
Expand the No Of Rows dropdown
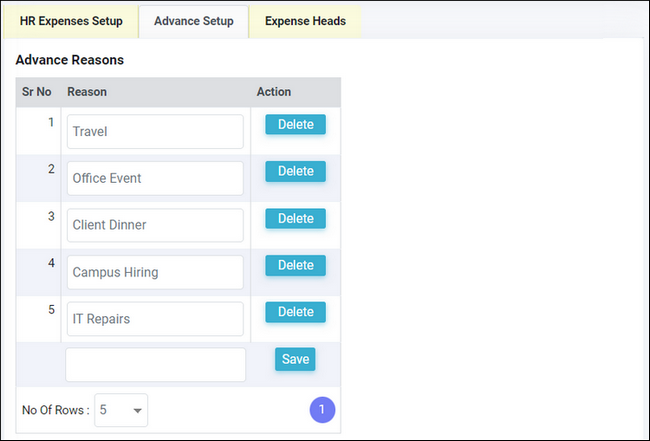pyautogui.click(x=121, y=410)
